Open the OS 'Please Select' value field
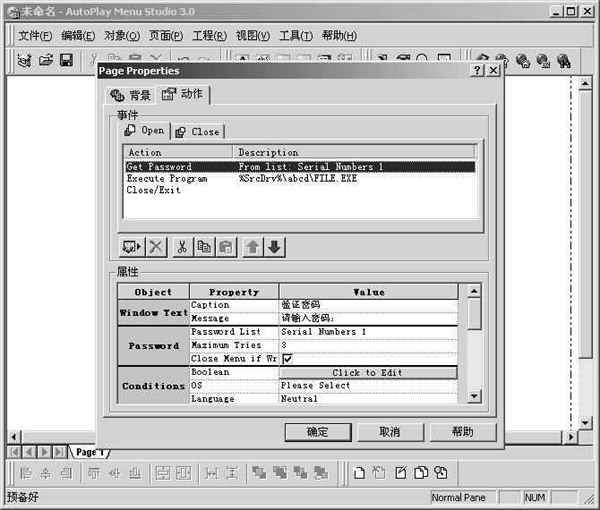Screen dimensions: 600x510 (x=368, y=385)
